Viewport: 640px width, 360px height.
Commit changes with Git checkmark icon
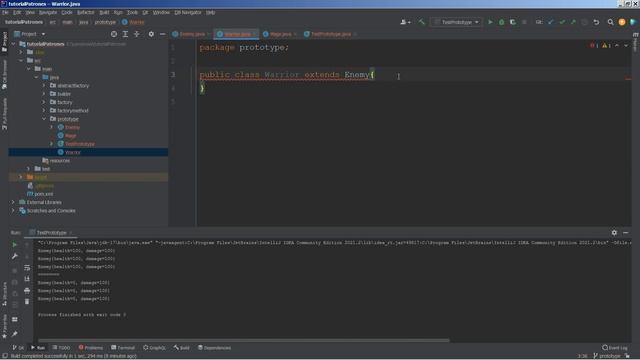(562, 22)
